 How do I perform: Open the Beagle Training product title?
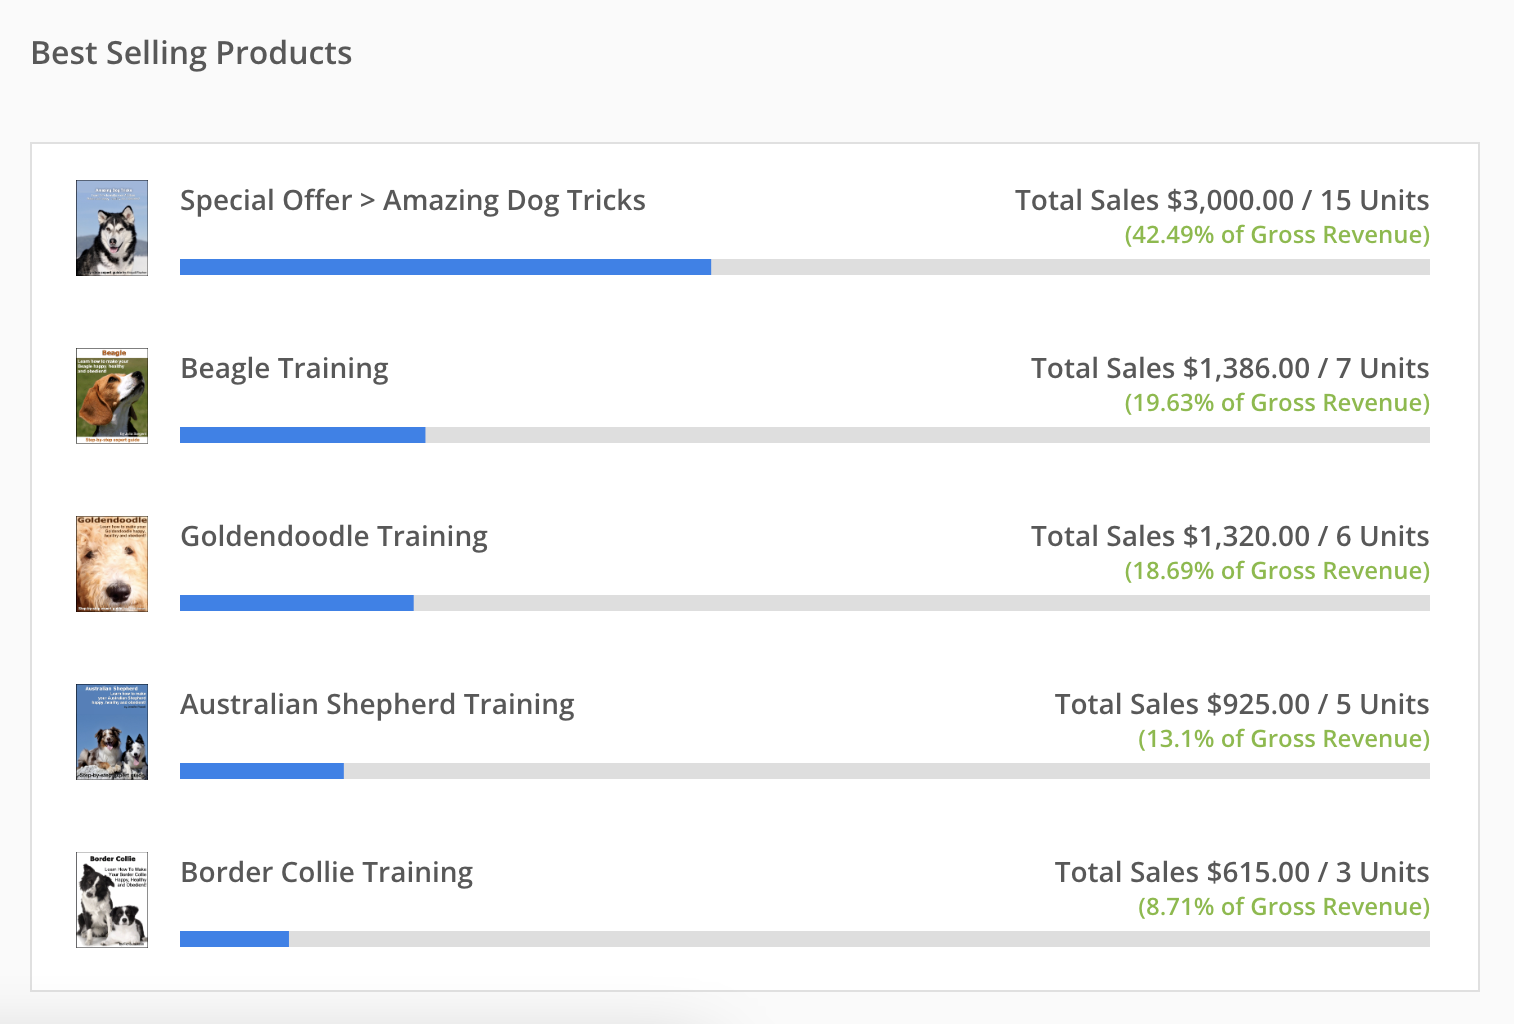[x=284, y=369]
